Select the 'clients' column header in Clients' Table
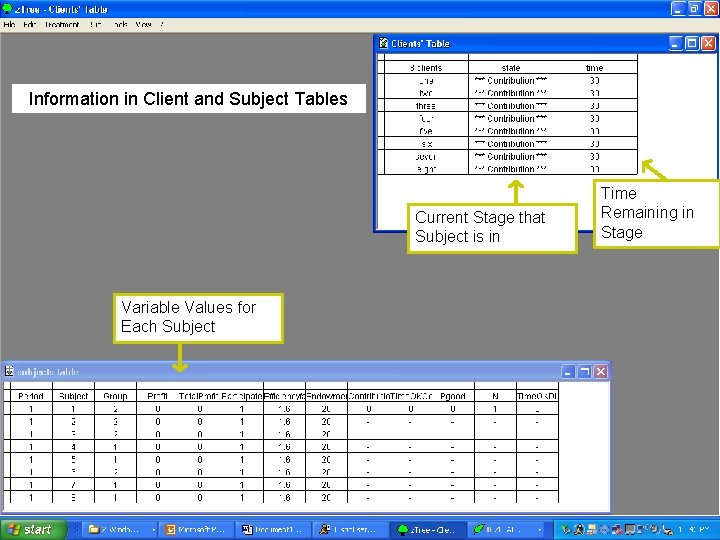The image size is (720, 540). click(426, 68)
